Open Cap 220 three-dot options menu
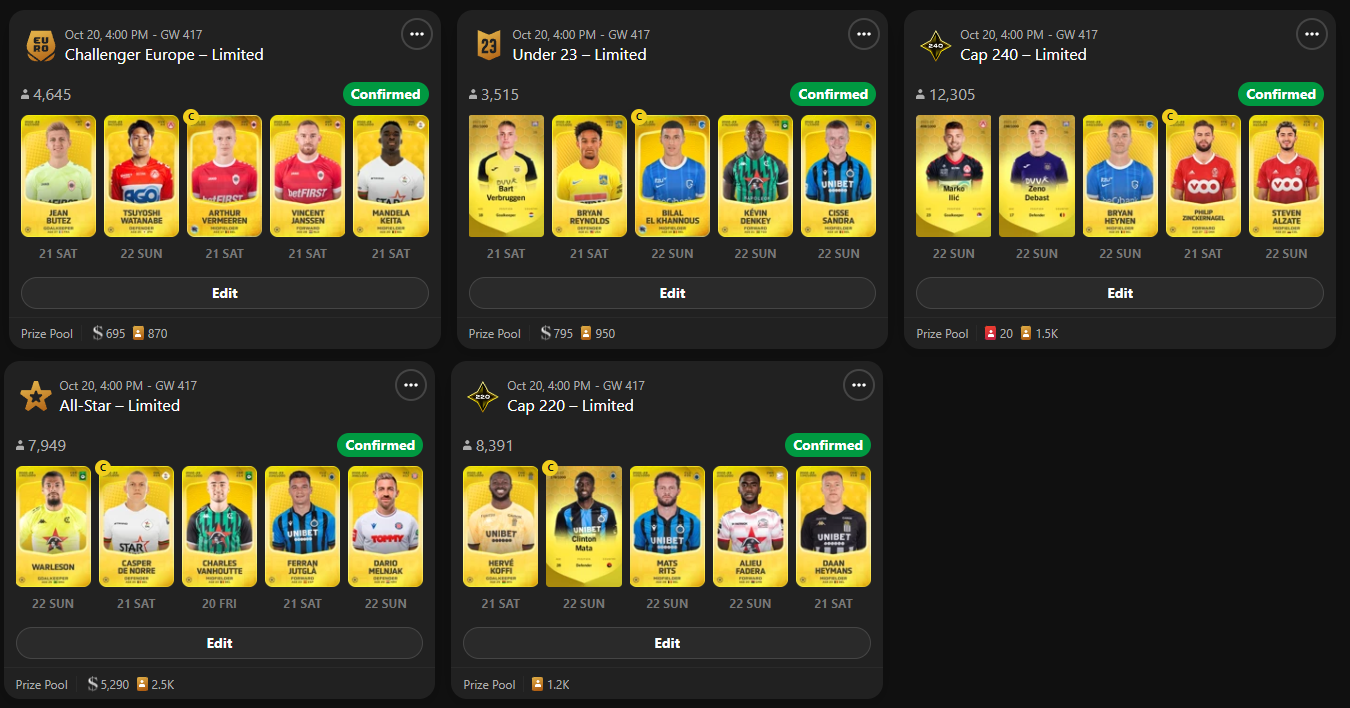The width and height of the screenshot is (1350, 708). pos(859,385)
